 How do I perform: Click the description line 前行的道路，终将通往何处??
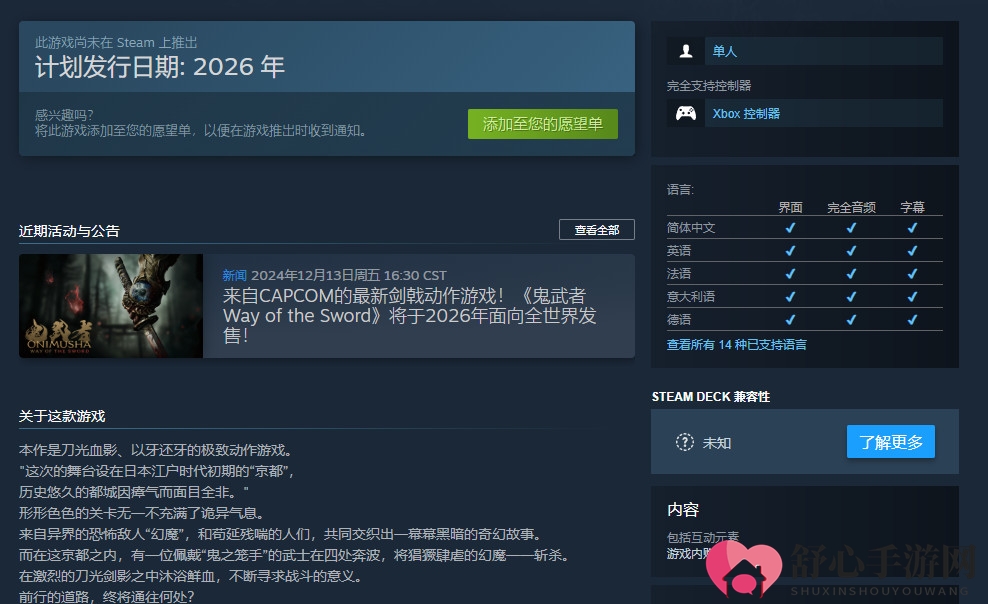tap(107, 596)
